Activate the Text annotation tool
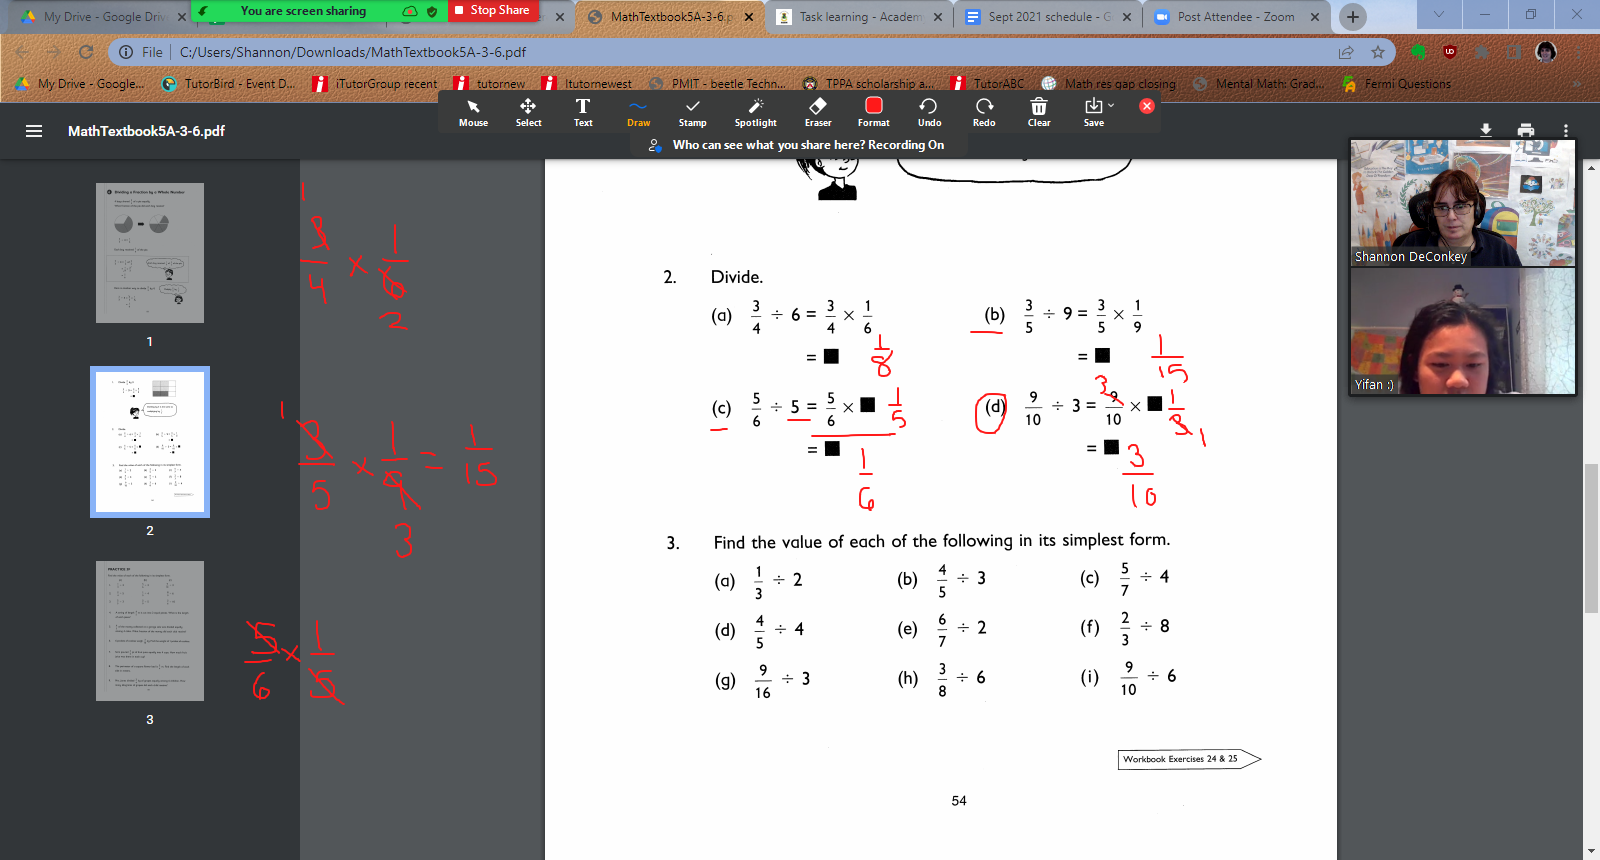Screen dimensions: 1600x860 click(583, 112)
